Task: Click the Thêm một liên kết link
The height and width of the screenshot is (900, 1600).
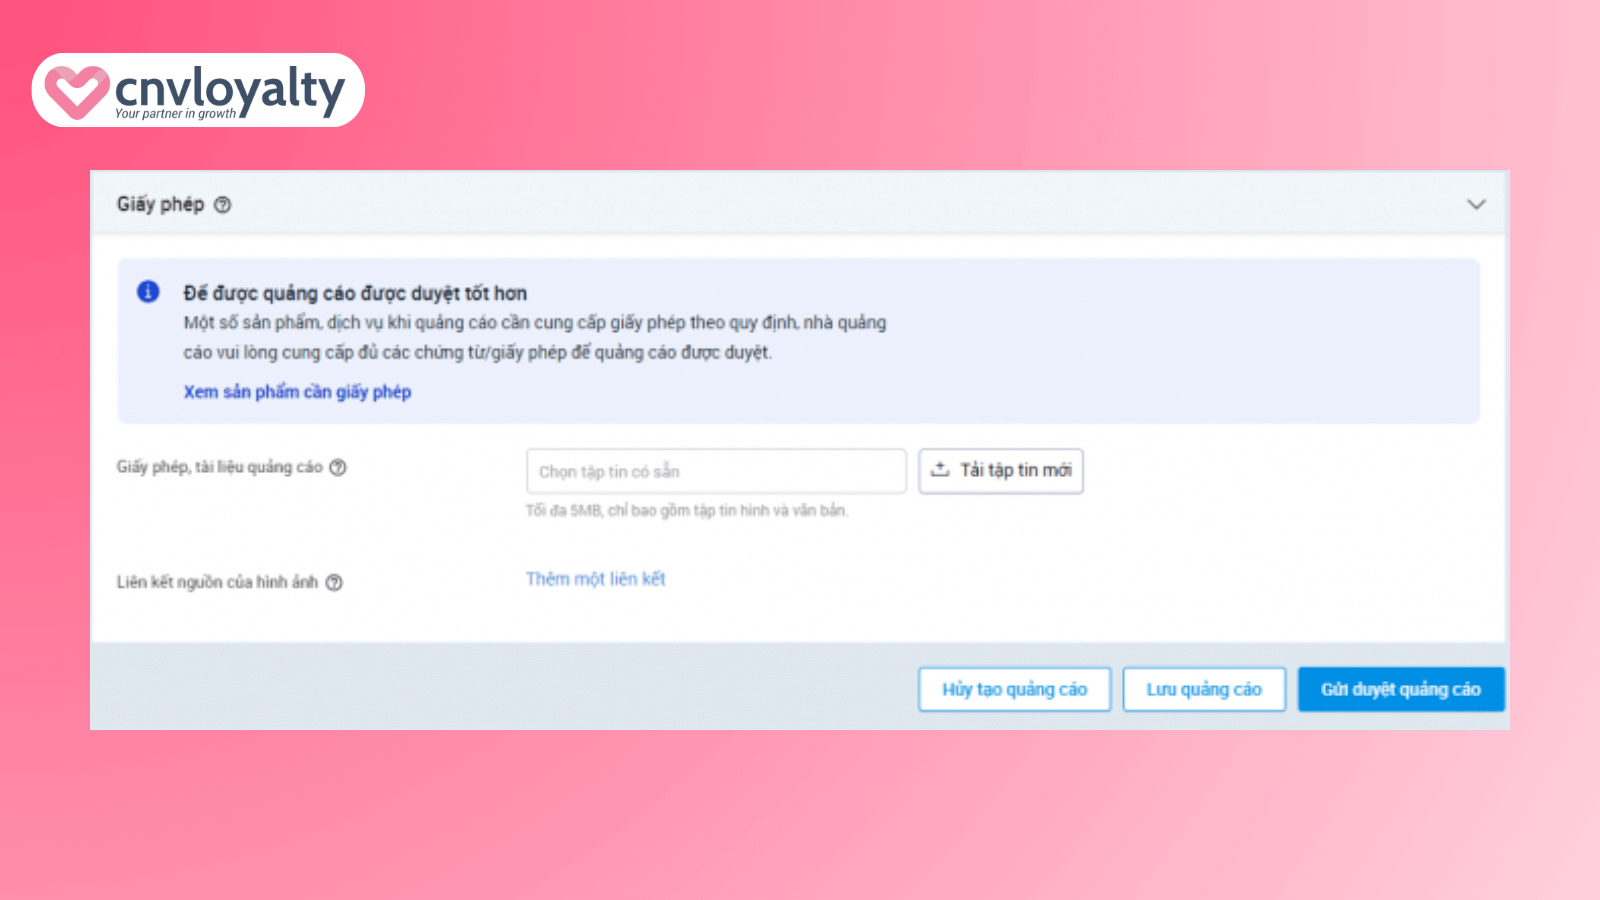Action: click(595, 579)
